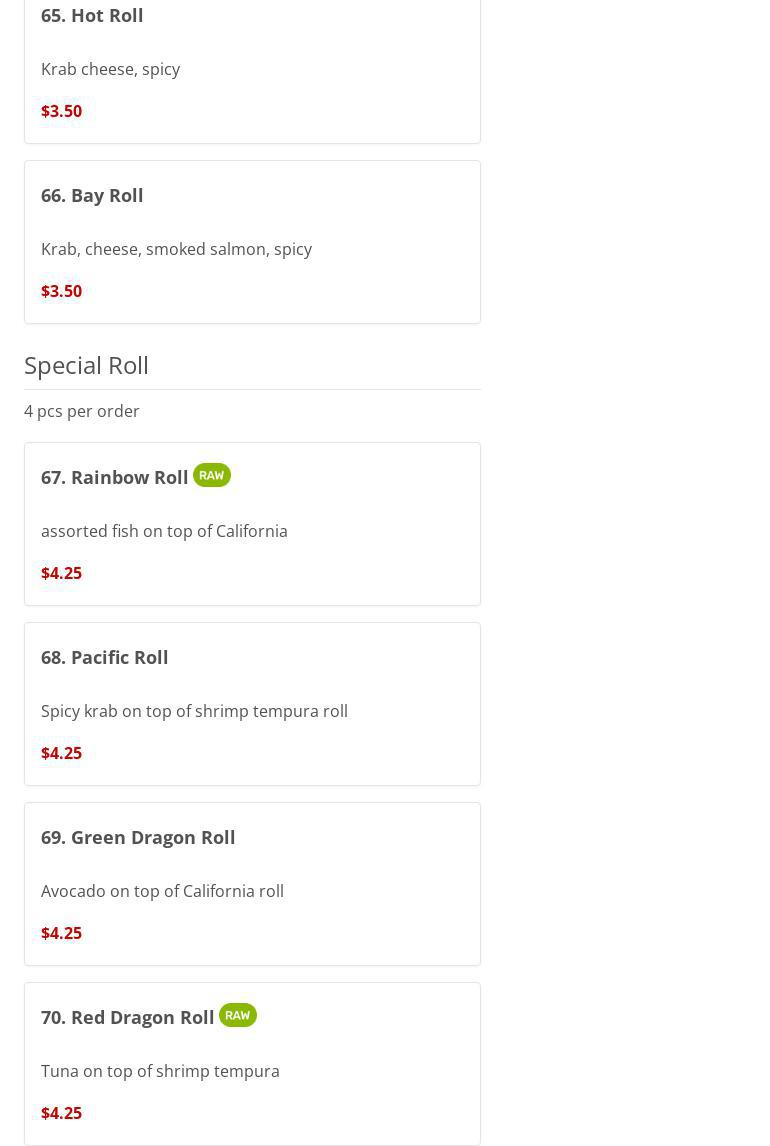The width and height of the screenshot is (770, 1146).
Task: Click the Rainbow Roll $4.25 price
Action: [61, 573]
